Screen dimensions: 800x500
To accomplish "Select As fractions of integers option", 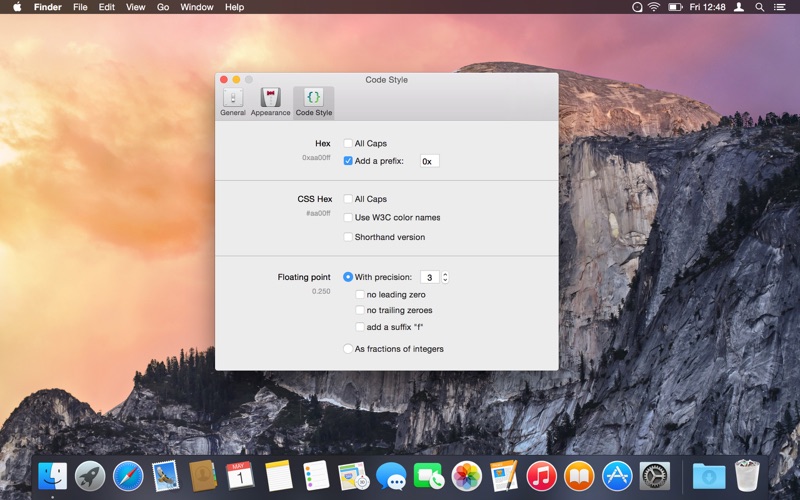I will 348,349.
